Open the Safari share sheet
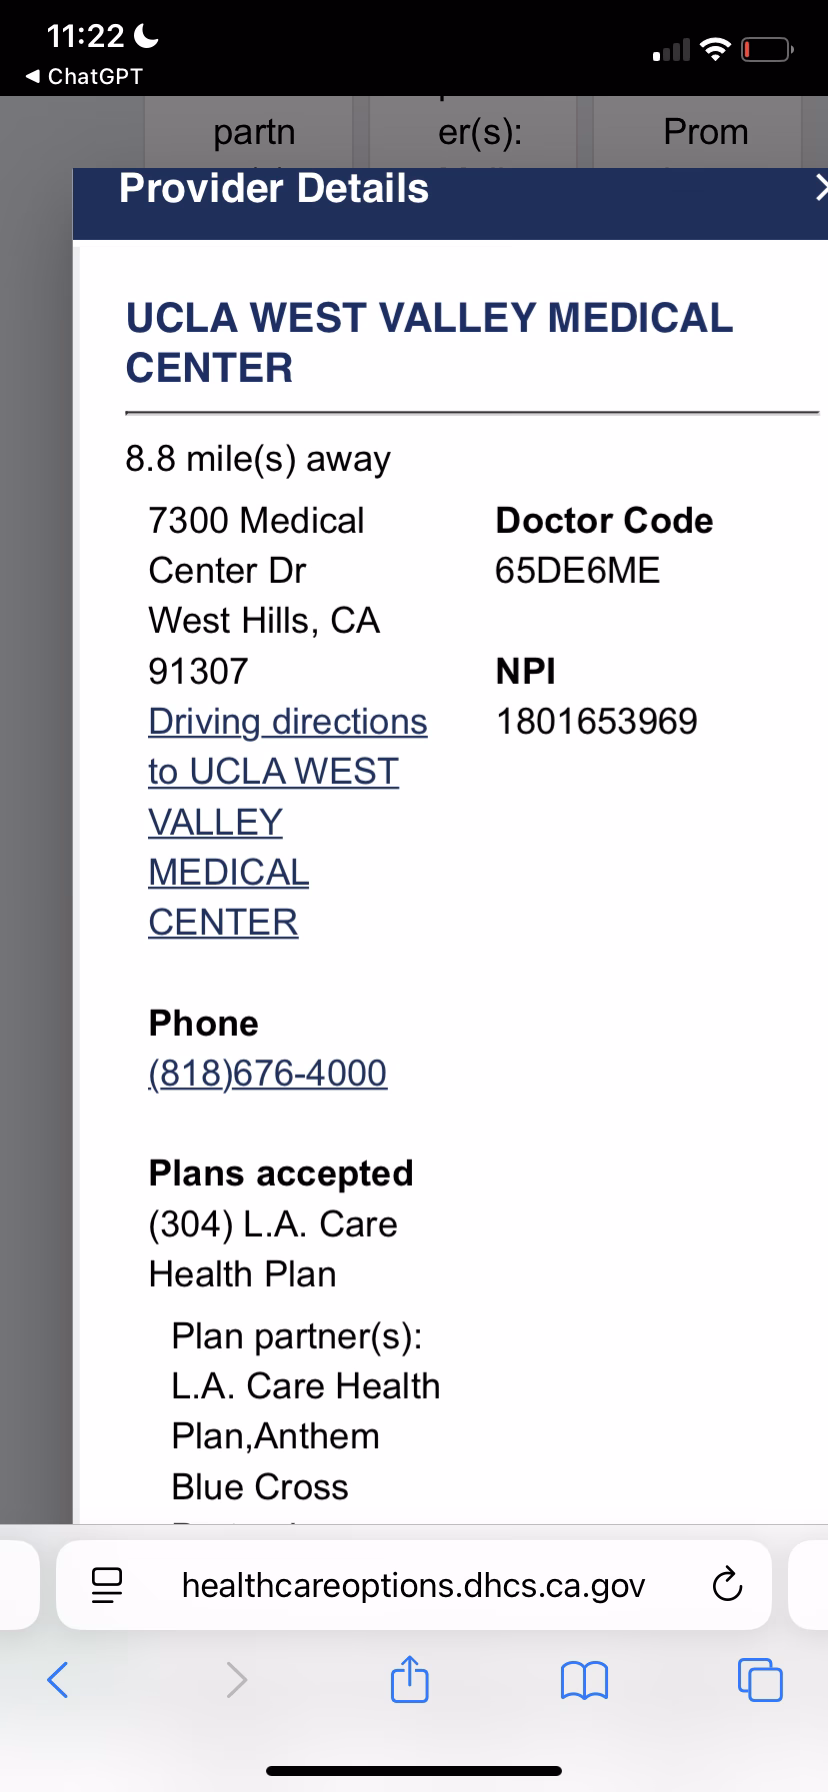 tap(409, 1678)
